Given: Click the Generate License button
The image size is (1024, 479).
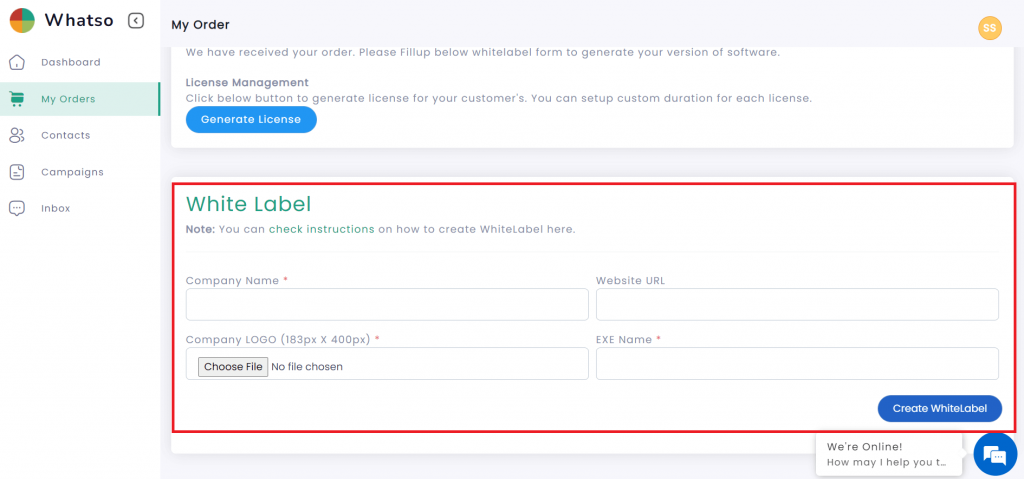Looking at the screenshot, I should 251,120.
